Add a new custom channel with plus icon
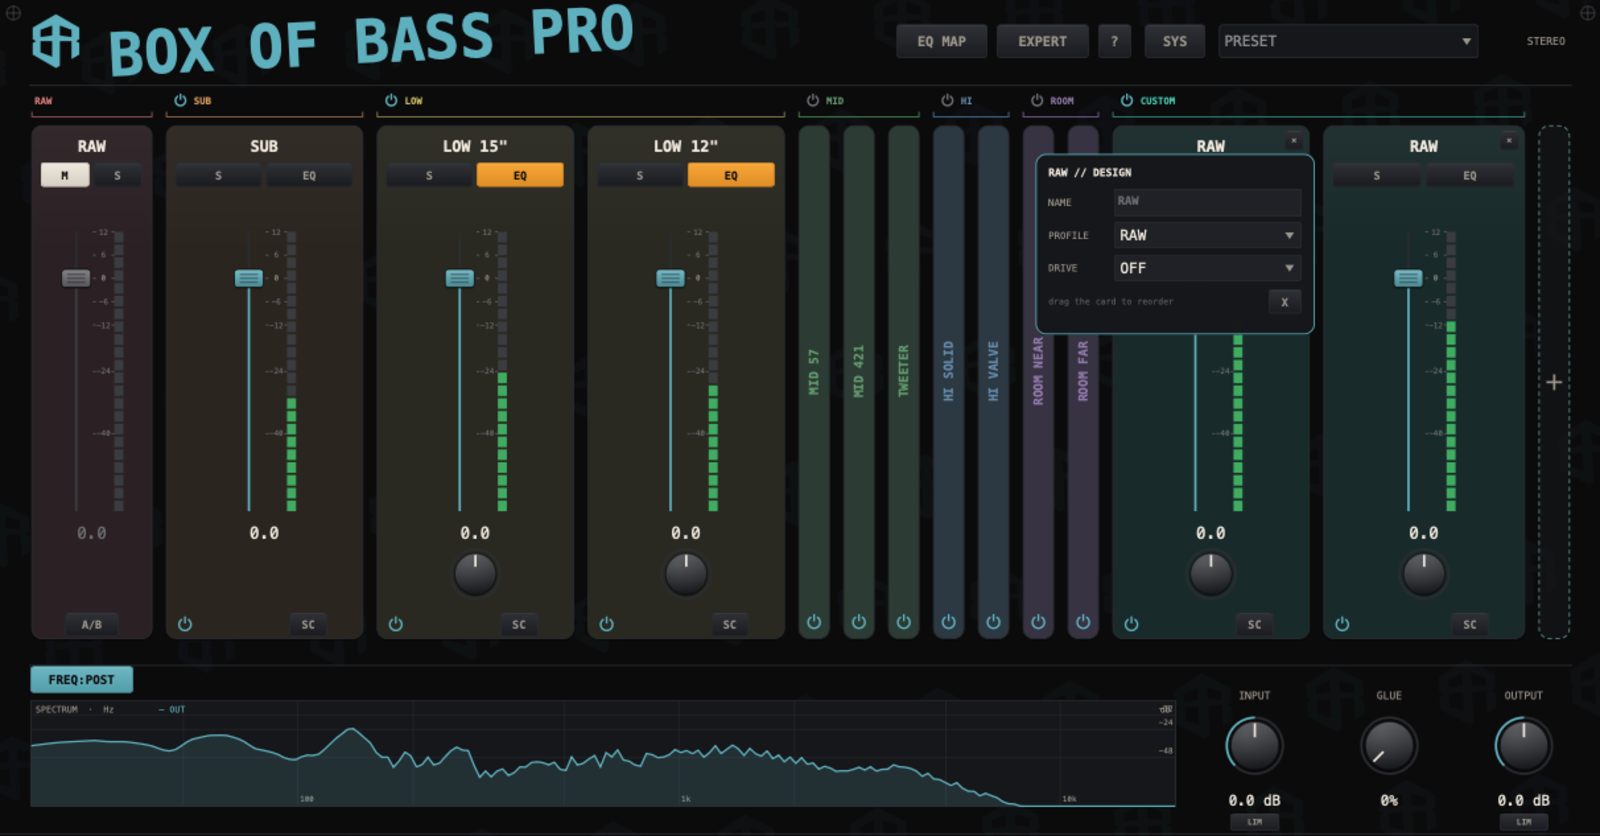Viewport: 1600px width, 836px height. tap(1554, 382)
